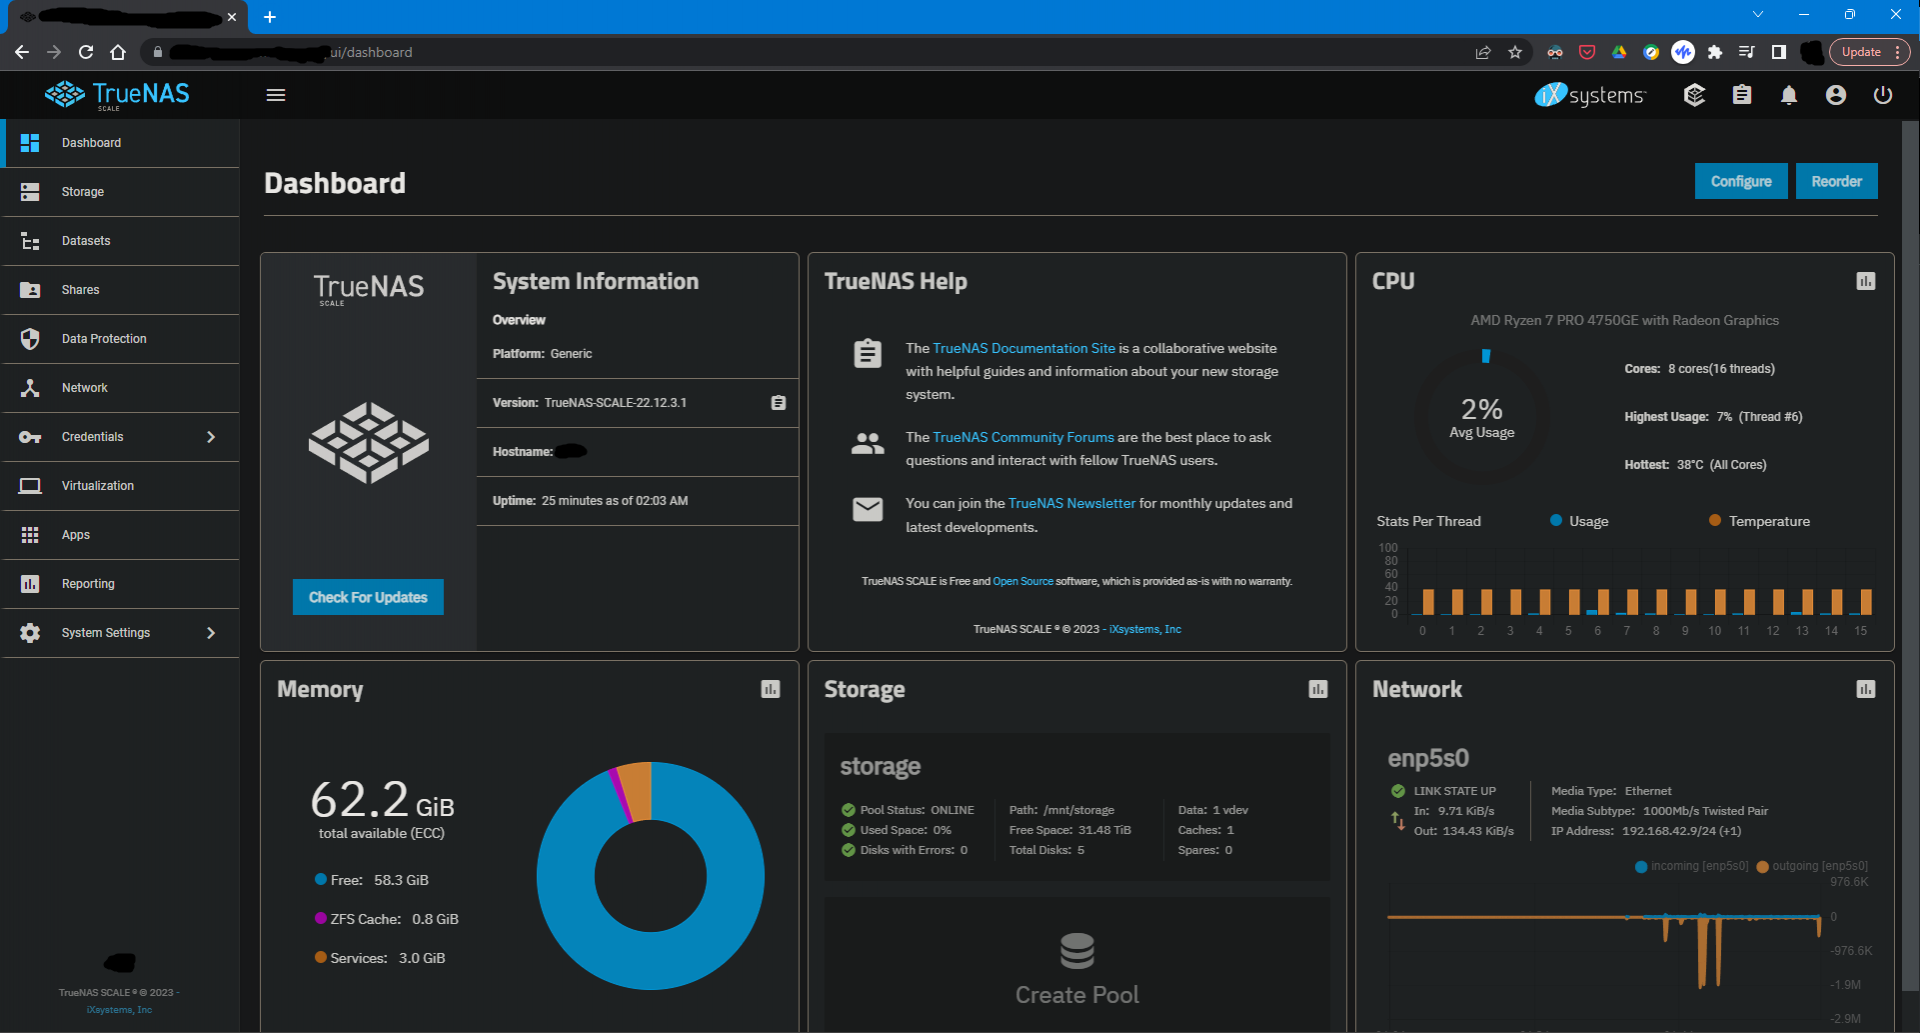Click the Credentials key icon
The image size is (1920, 1033).
(x=30, y=437)
